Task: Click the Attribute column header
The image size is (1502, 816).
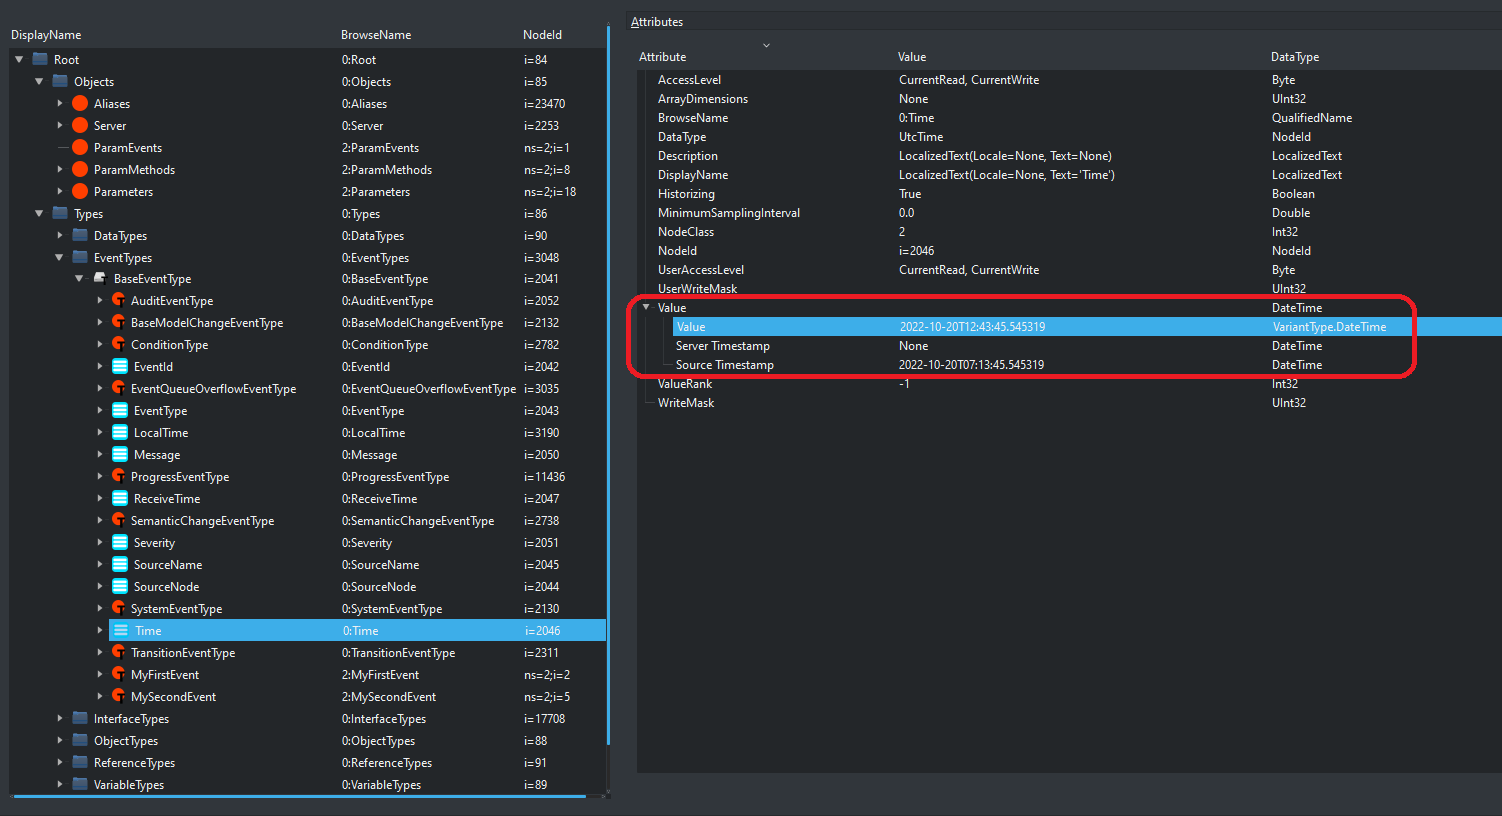Action: [x=663, y=57]
